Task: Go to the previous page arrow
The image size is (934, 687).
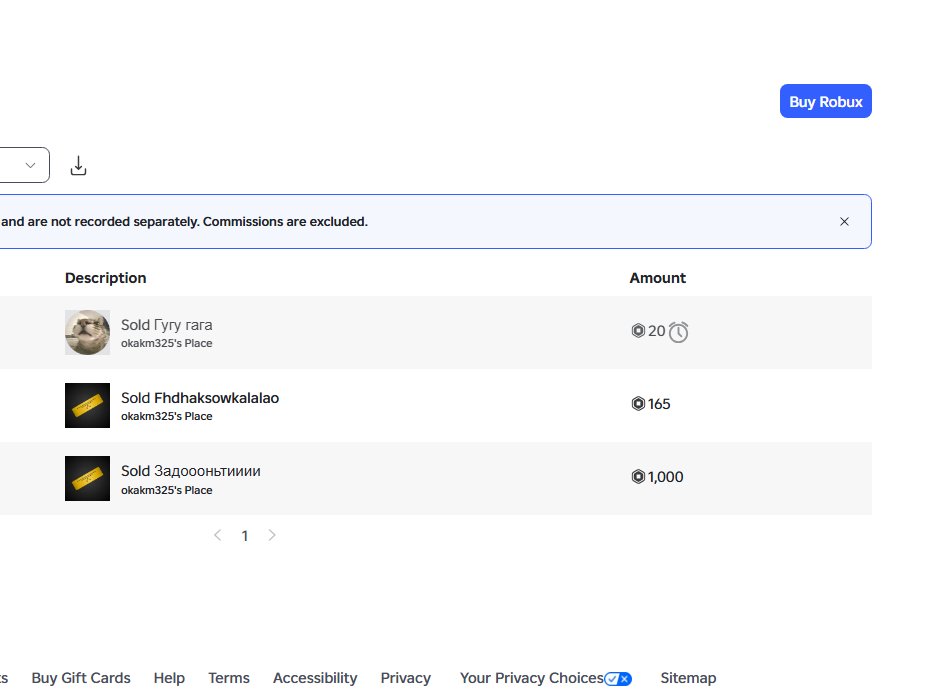Action: [217, 536]
